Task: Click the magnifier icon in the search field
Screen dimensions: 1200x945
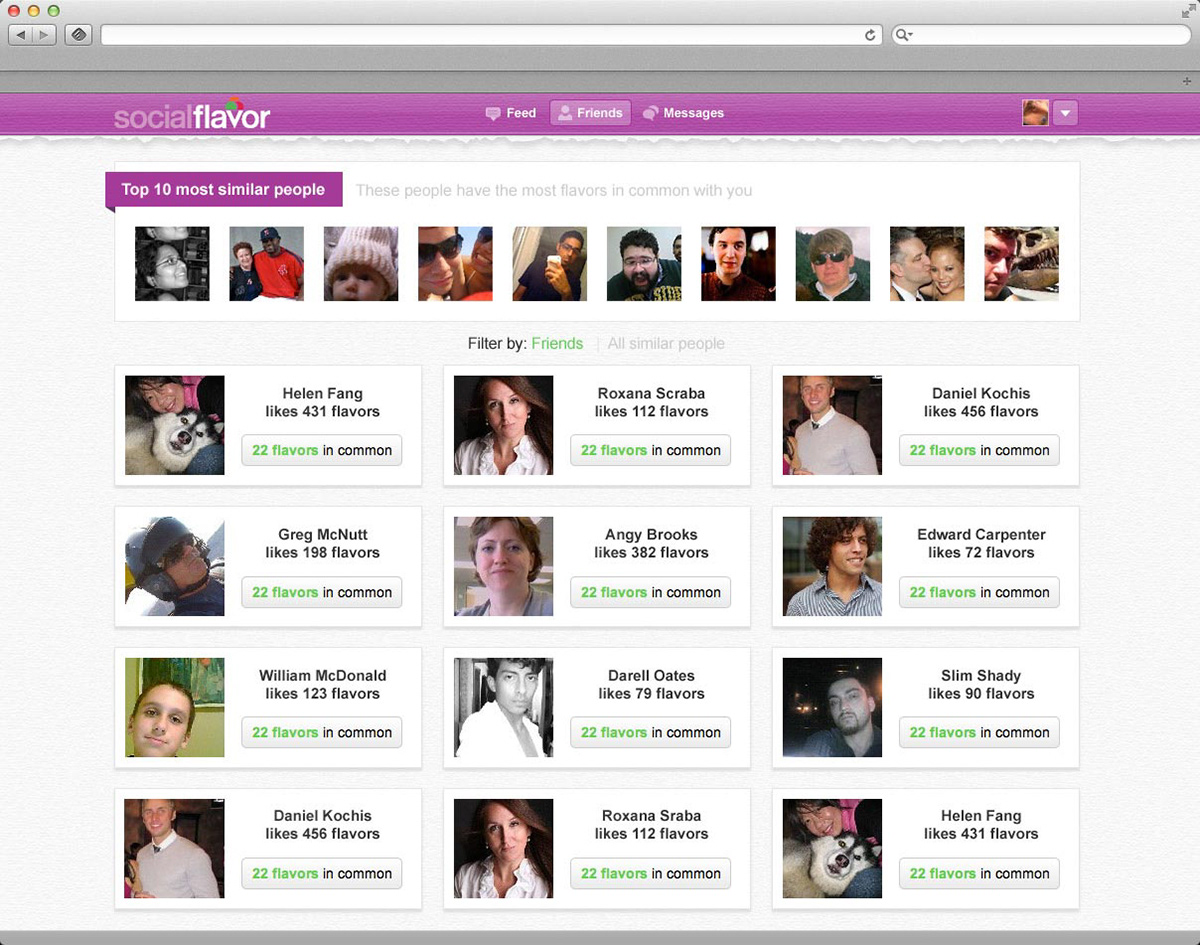Action: [x=902, y=35]
